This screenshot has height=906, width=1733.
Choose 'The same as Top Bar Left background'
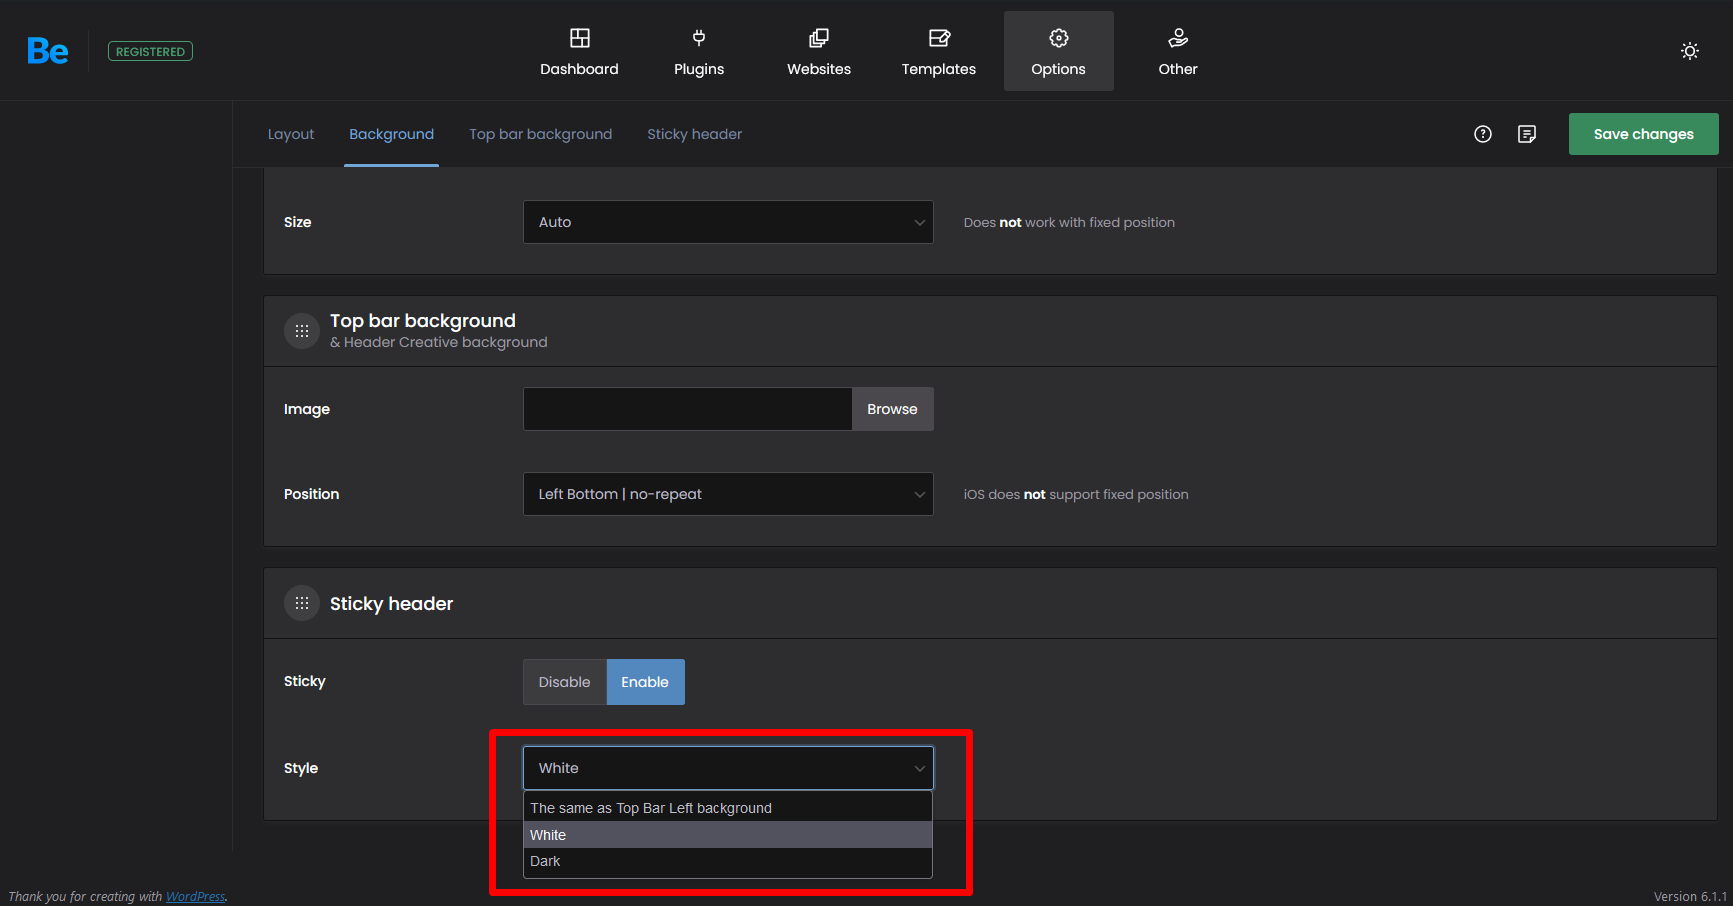coord(728,808)
